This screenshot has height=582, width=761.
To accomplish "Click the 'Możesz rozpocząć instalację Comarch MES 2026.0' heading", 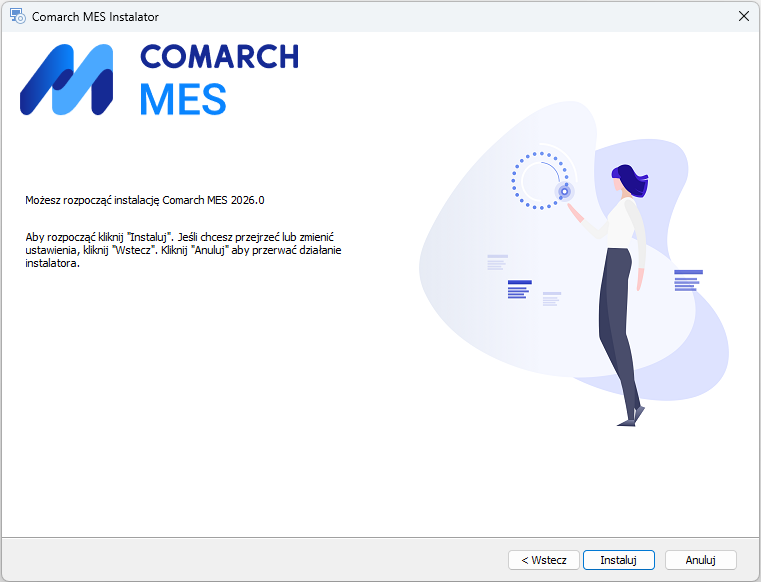I will [145, 200].
